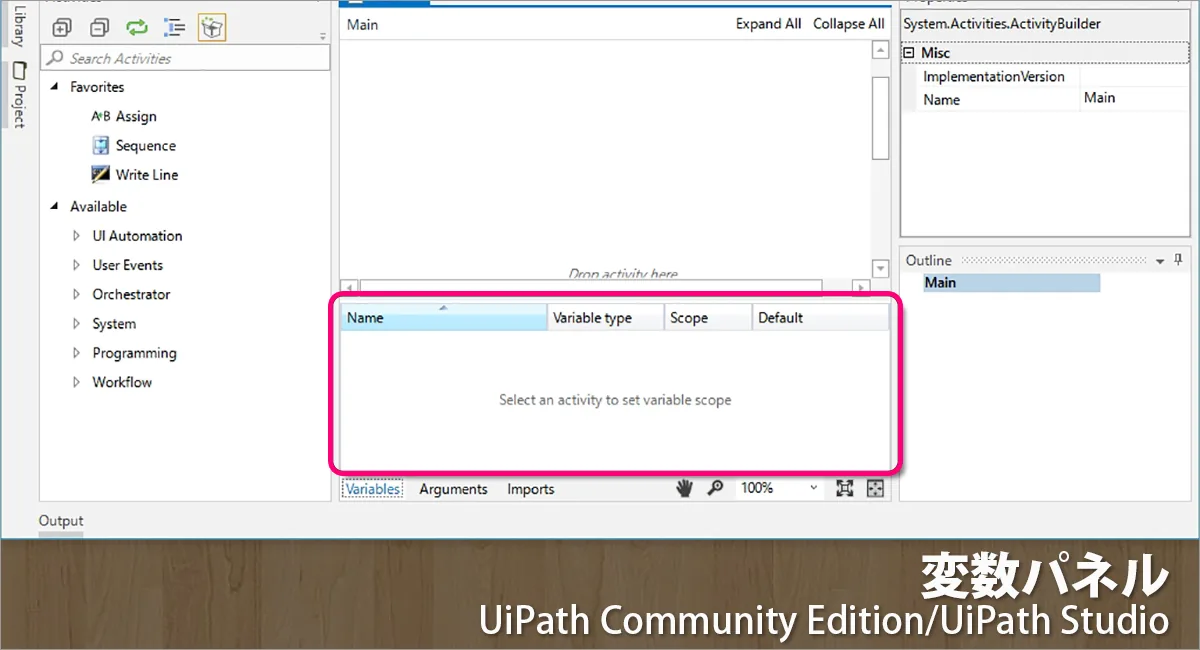Switch to the Variables tab

(373, 489)
